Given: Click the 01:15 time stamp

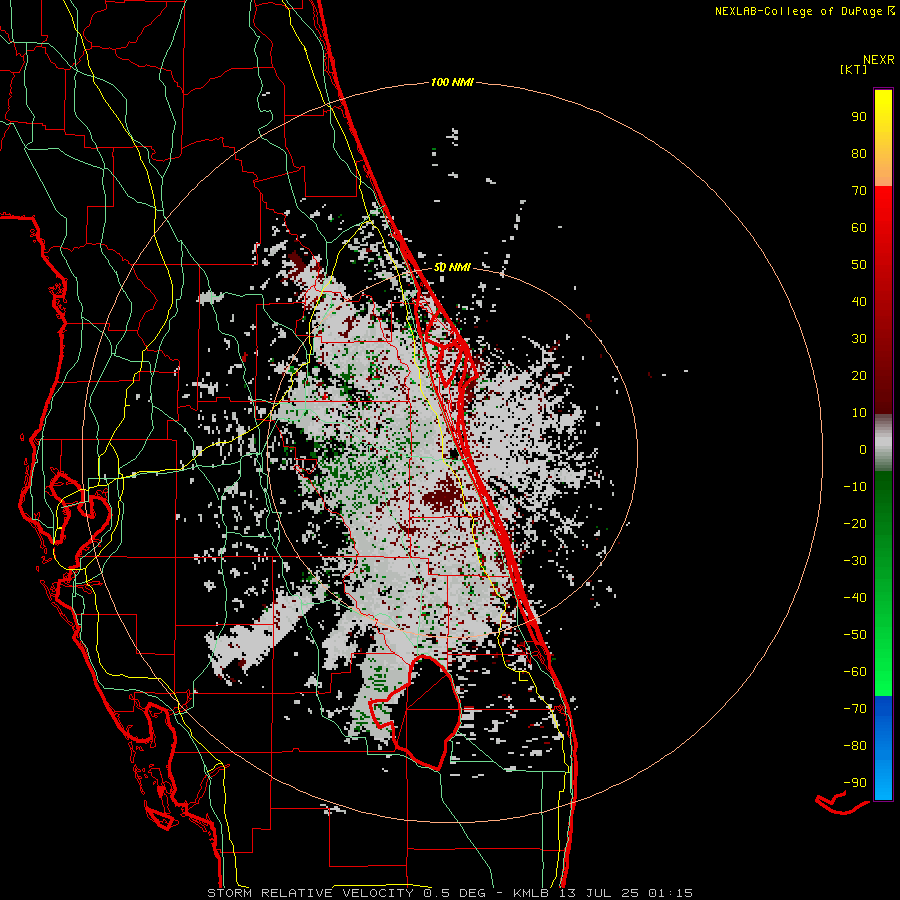Looking at the screenshot, I should tap(670, 893).
